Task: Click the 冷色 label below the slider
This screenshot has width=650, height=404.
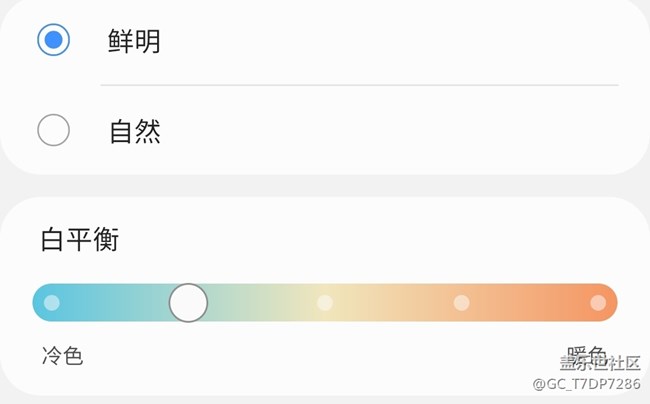Action: 62,356
